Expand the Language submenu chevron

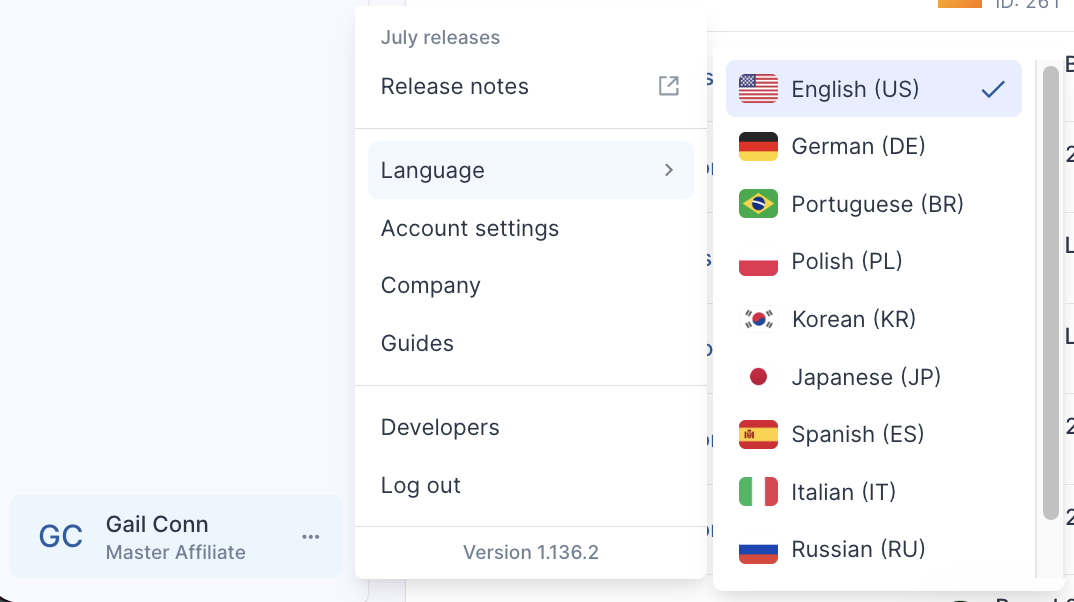(669, 170)
